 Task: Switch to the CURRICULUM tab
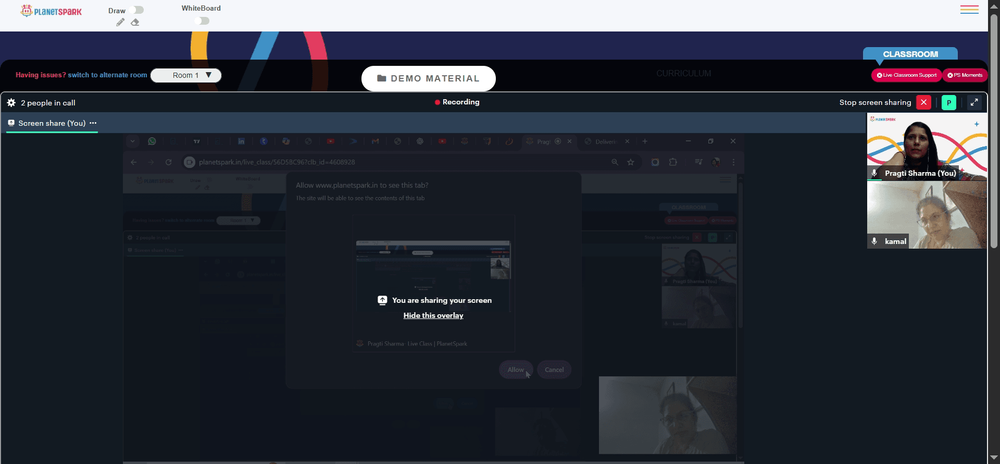point(684,73)
